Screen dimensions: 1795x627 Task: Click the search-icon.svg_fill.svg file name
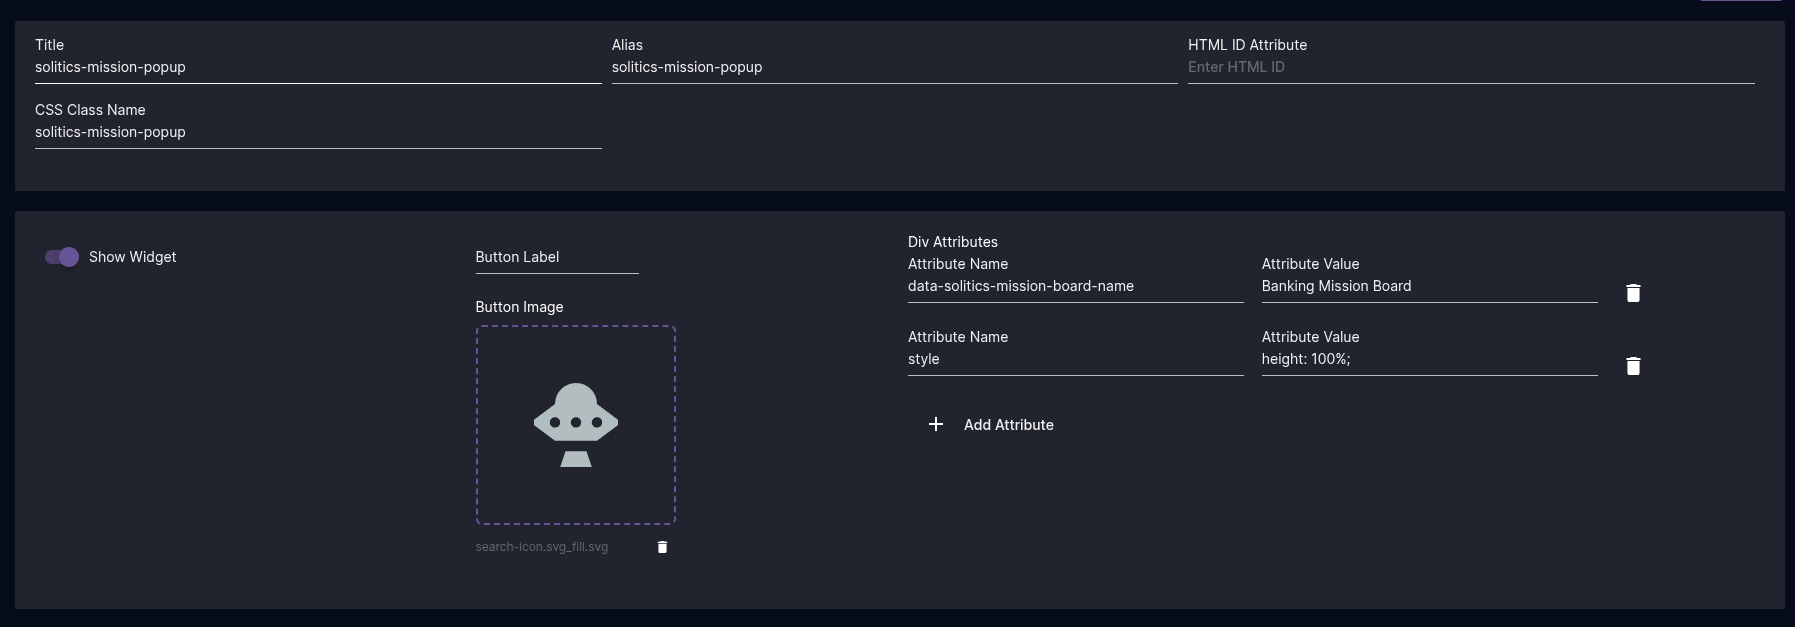pyautogui.click(x=542, y=547)
